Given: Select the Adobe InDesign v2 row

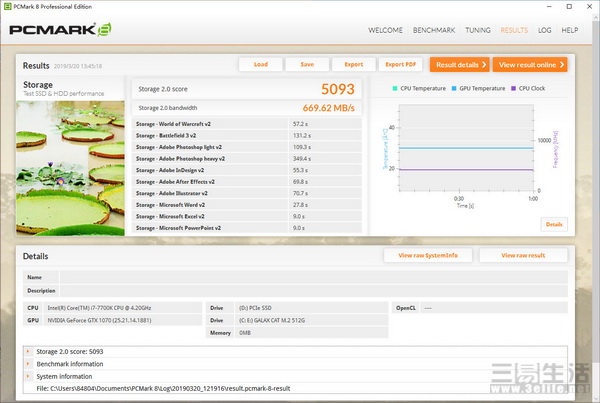Looking at the screenshot, I should [247, 170].
